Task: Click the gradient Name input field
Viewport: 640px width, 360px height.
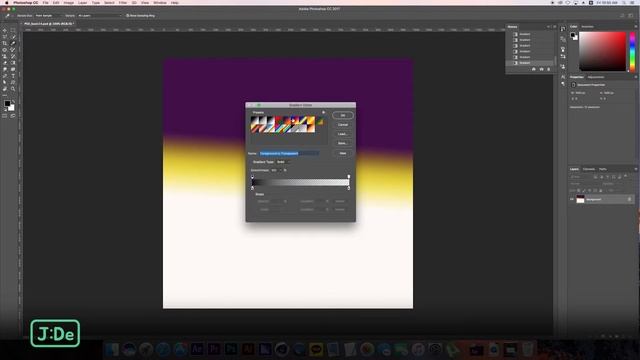Action: point(289,153)
